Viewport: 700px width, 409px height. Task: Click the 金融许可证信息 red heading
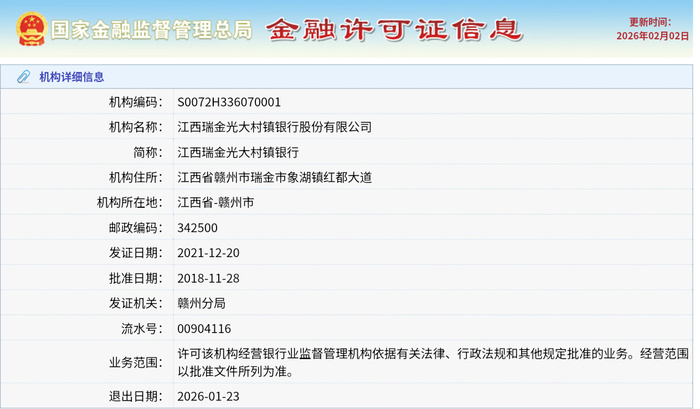[394, 30]
